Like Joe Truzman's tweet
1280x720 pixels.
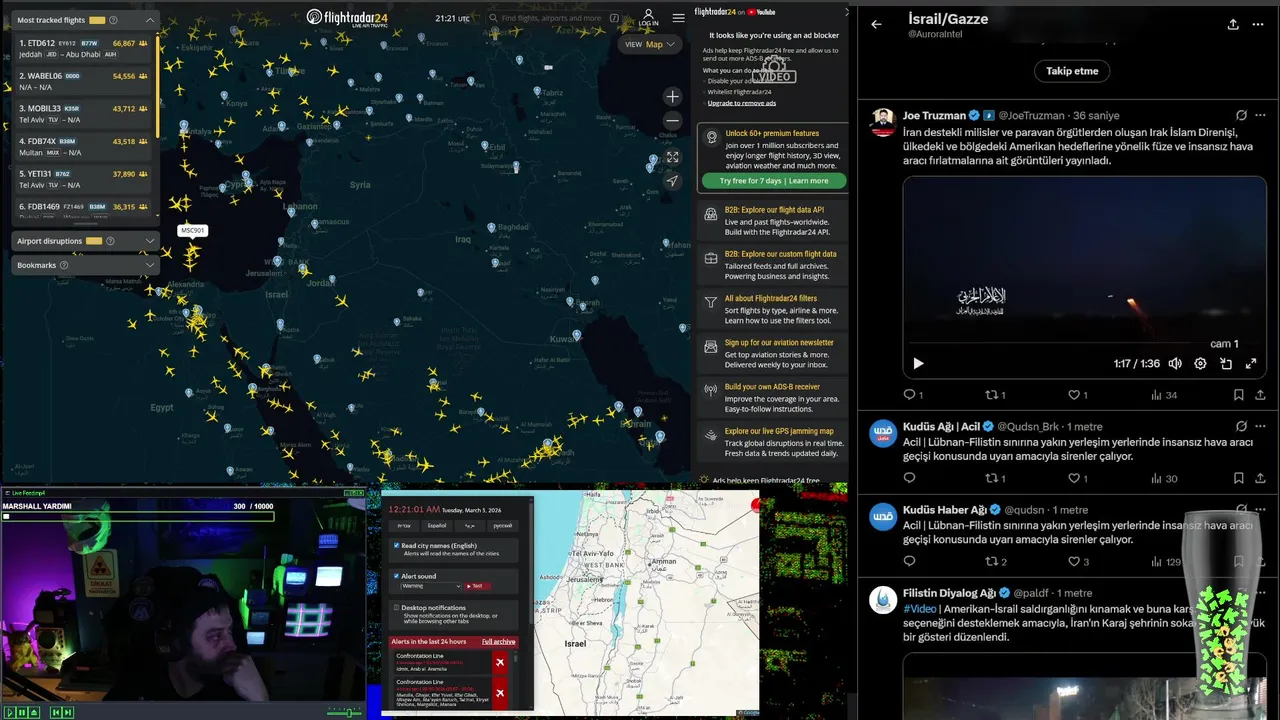(x=1074, y=395)
